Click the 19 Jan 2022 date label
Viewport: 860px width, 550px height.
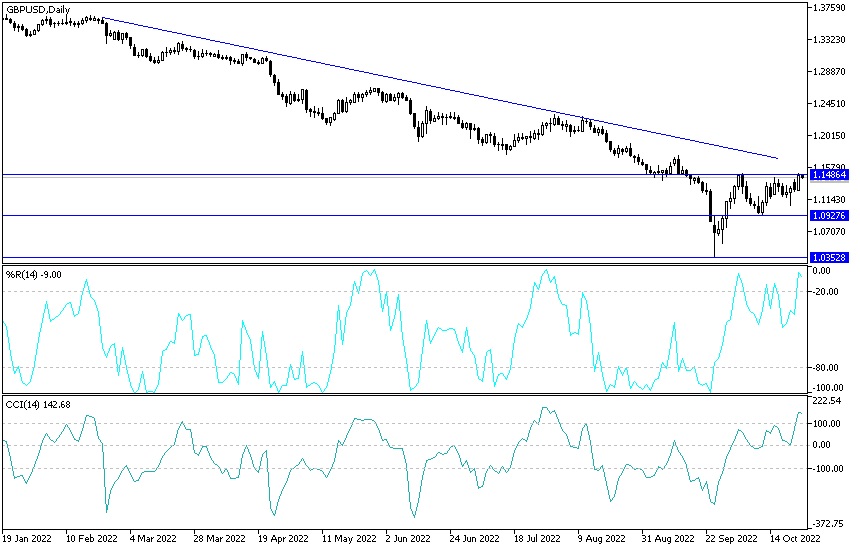pyautogui.click(x=27, y=538)
